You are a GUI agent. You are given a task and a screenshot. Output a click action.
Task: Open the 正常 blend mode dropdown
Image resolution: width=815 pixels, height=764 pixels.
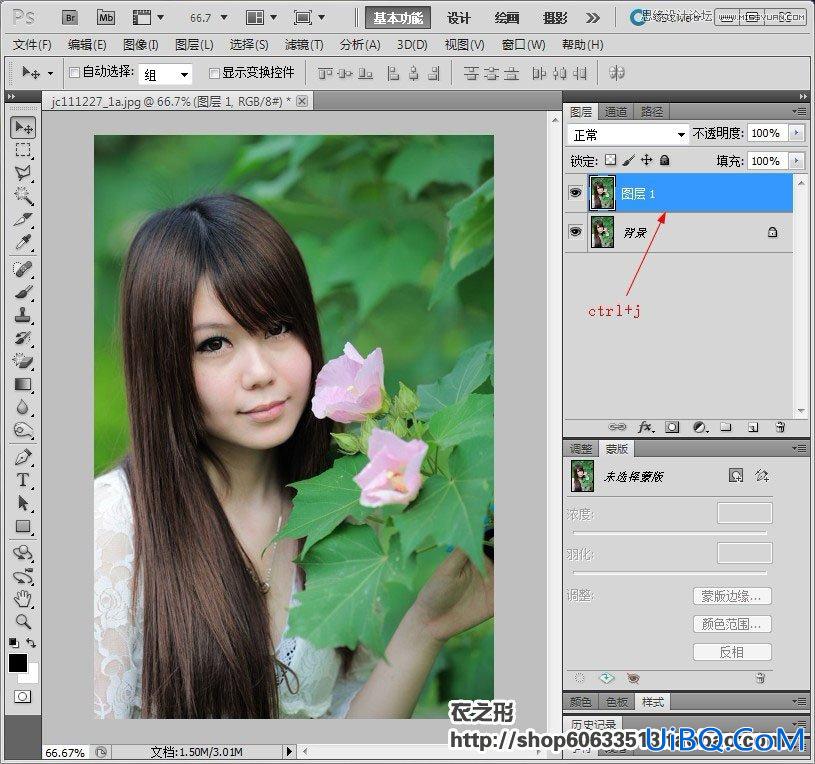(628, 135)
